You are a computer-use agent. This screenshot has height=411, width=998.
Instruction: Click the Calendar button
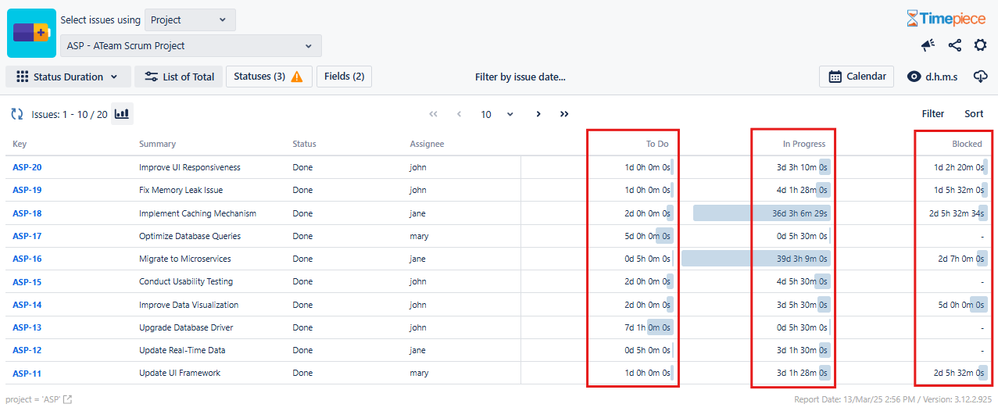pos(857,76)
